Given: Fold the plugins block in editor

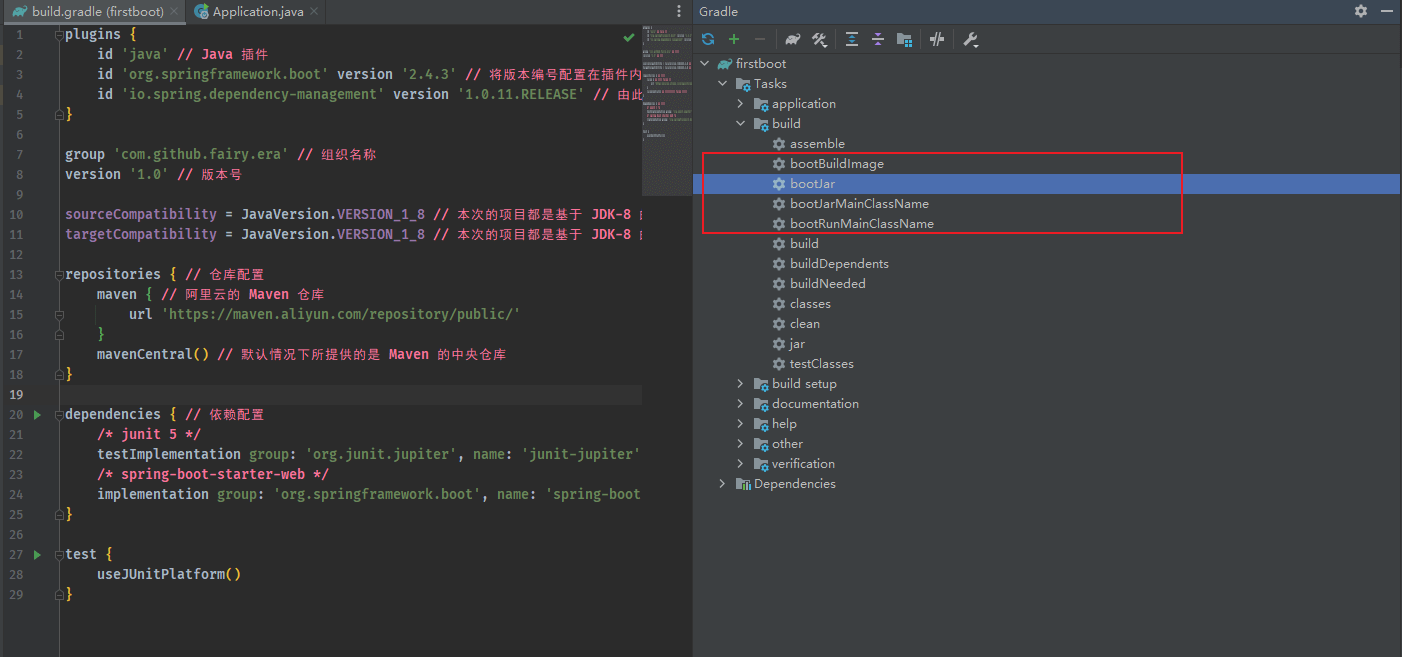Looking at the screenshot, I should click(x=59, y=34).
